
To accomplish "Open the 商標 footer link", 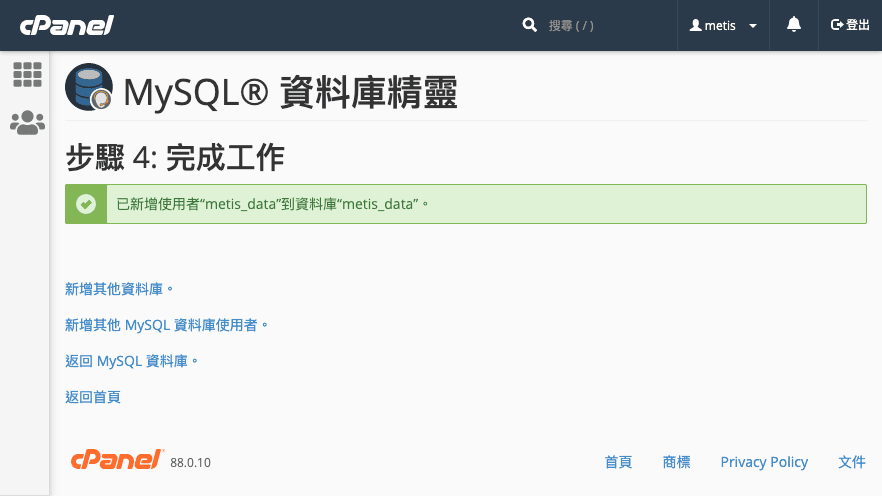I will pyautogui.click(x=676, y=462).
